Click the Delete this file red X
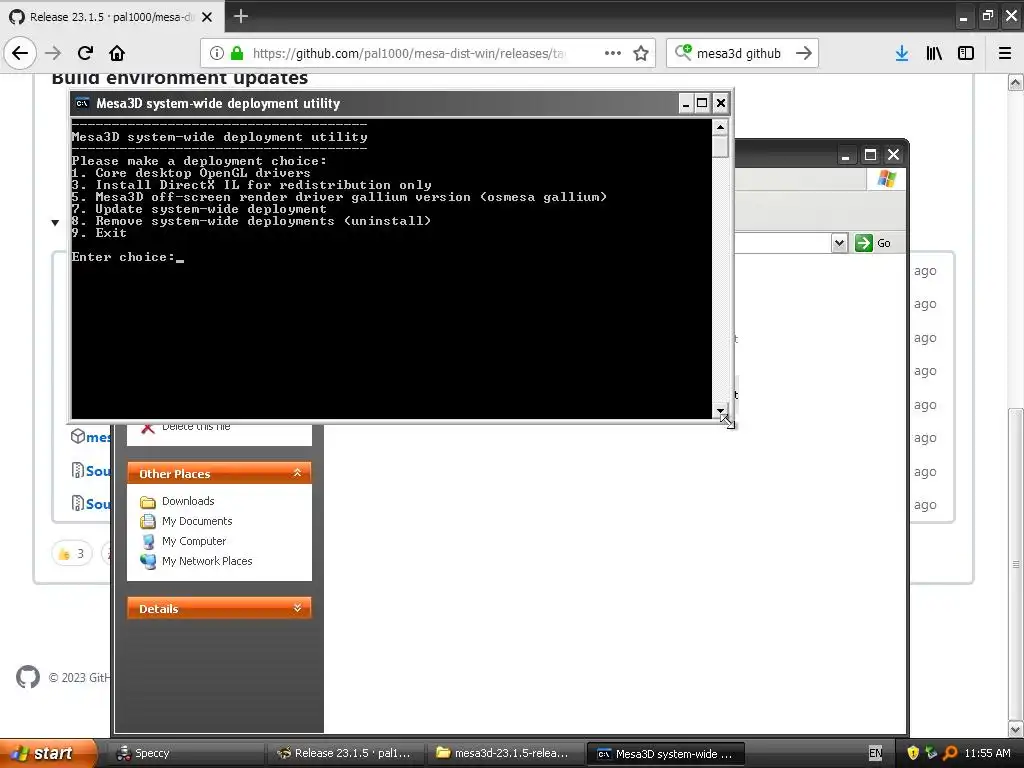1024x768 pixels. click(148, 428)
